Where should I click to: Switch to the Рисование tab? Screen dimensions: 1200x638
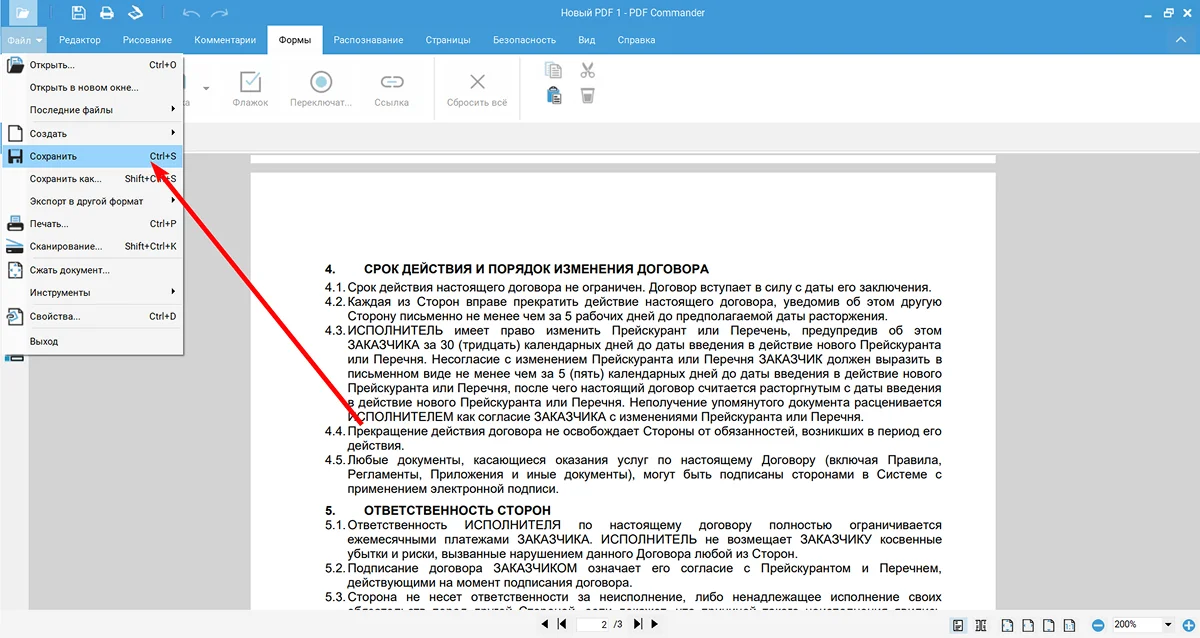[147, 40]
